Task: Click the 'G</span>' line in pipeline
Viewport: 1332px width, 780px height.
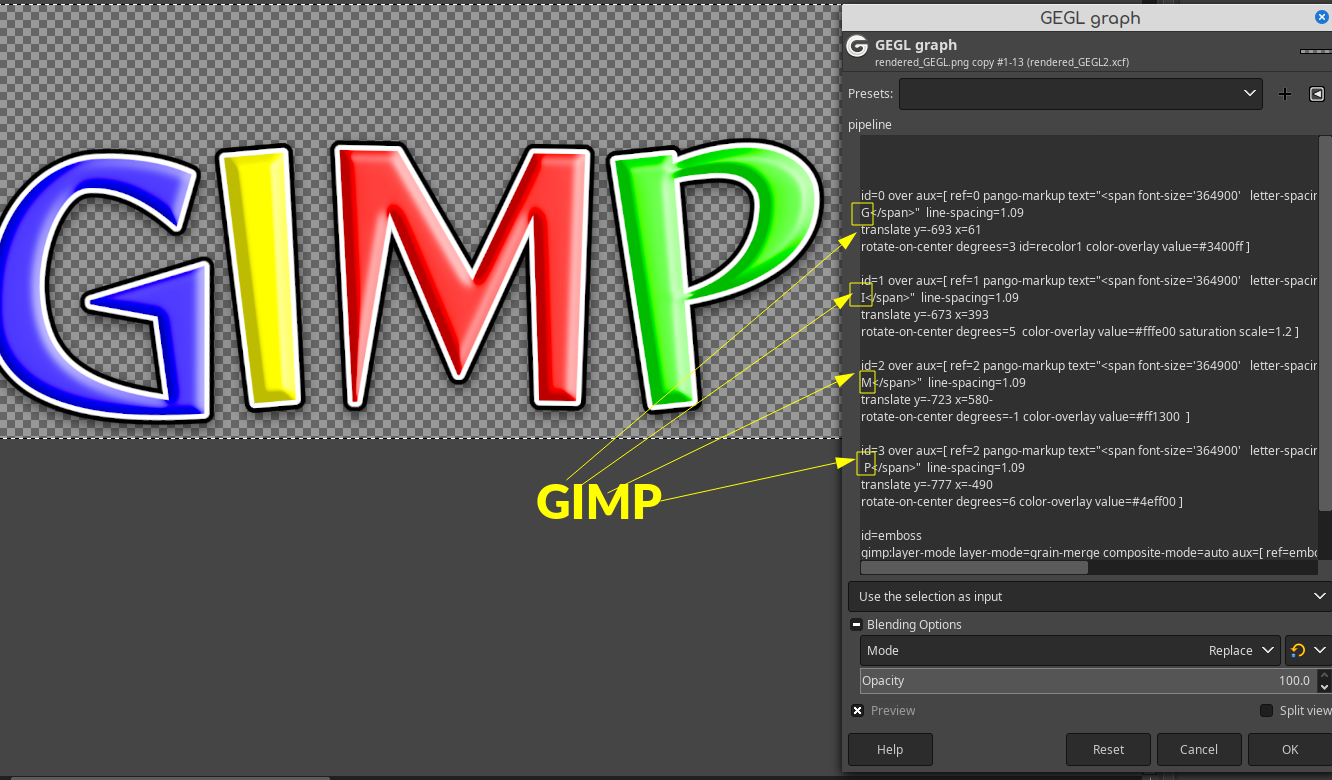Action: point(942,213)
